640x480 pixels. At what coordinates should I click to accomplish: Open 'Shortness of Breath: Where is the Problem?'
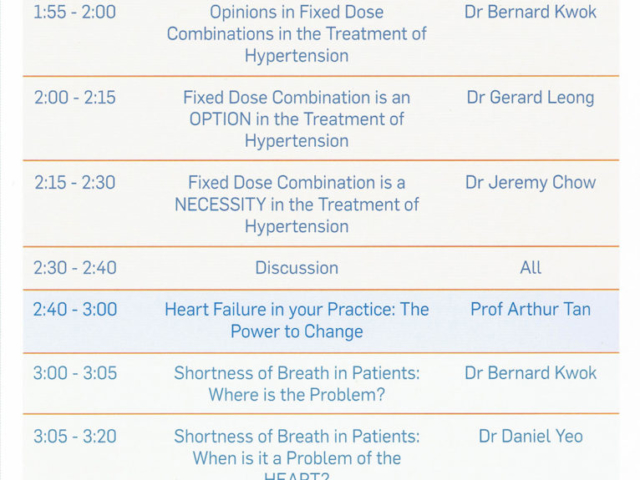[x=297, y=384]
